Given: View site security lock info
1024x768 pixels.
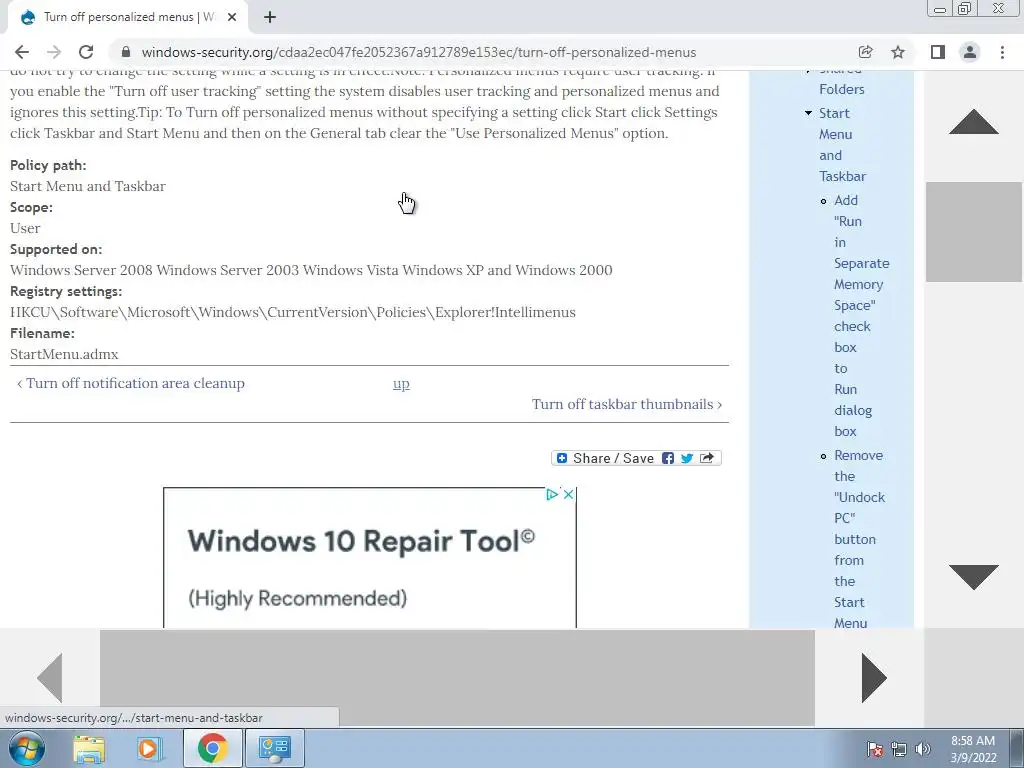Looking at the screenshot, I should 126,52.
